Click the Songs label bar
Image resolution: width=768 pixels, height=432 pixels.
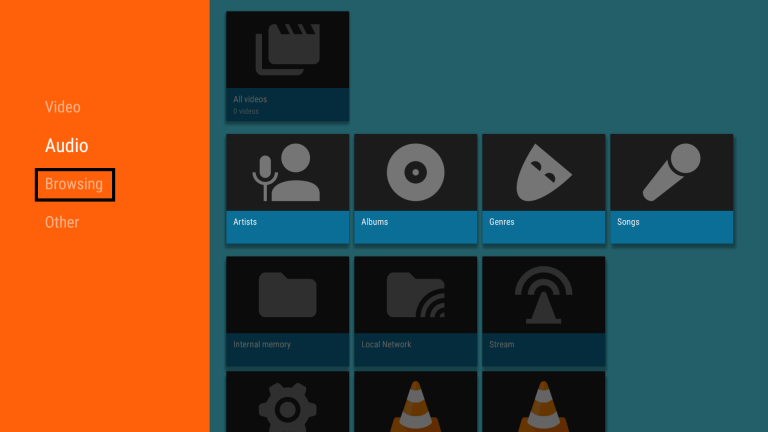pyautogui.click(x=672, y=227)
